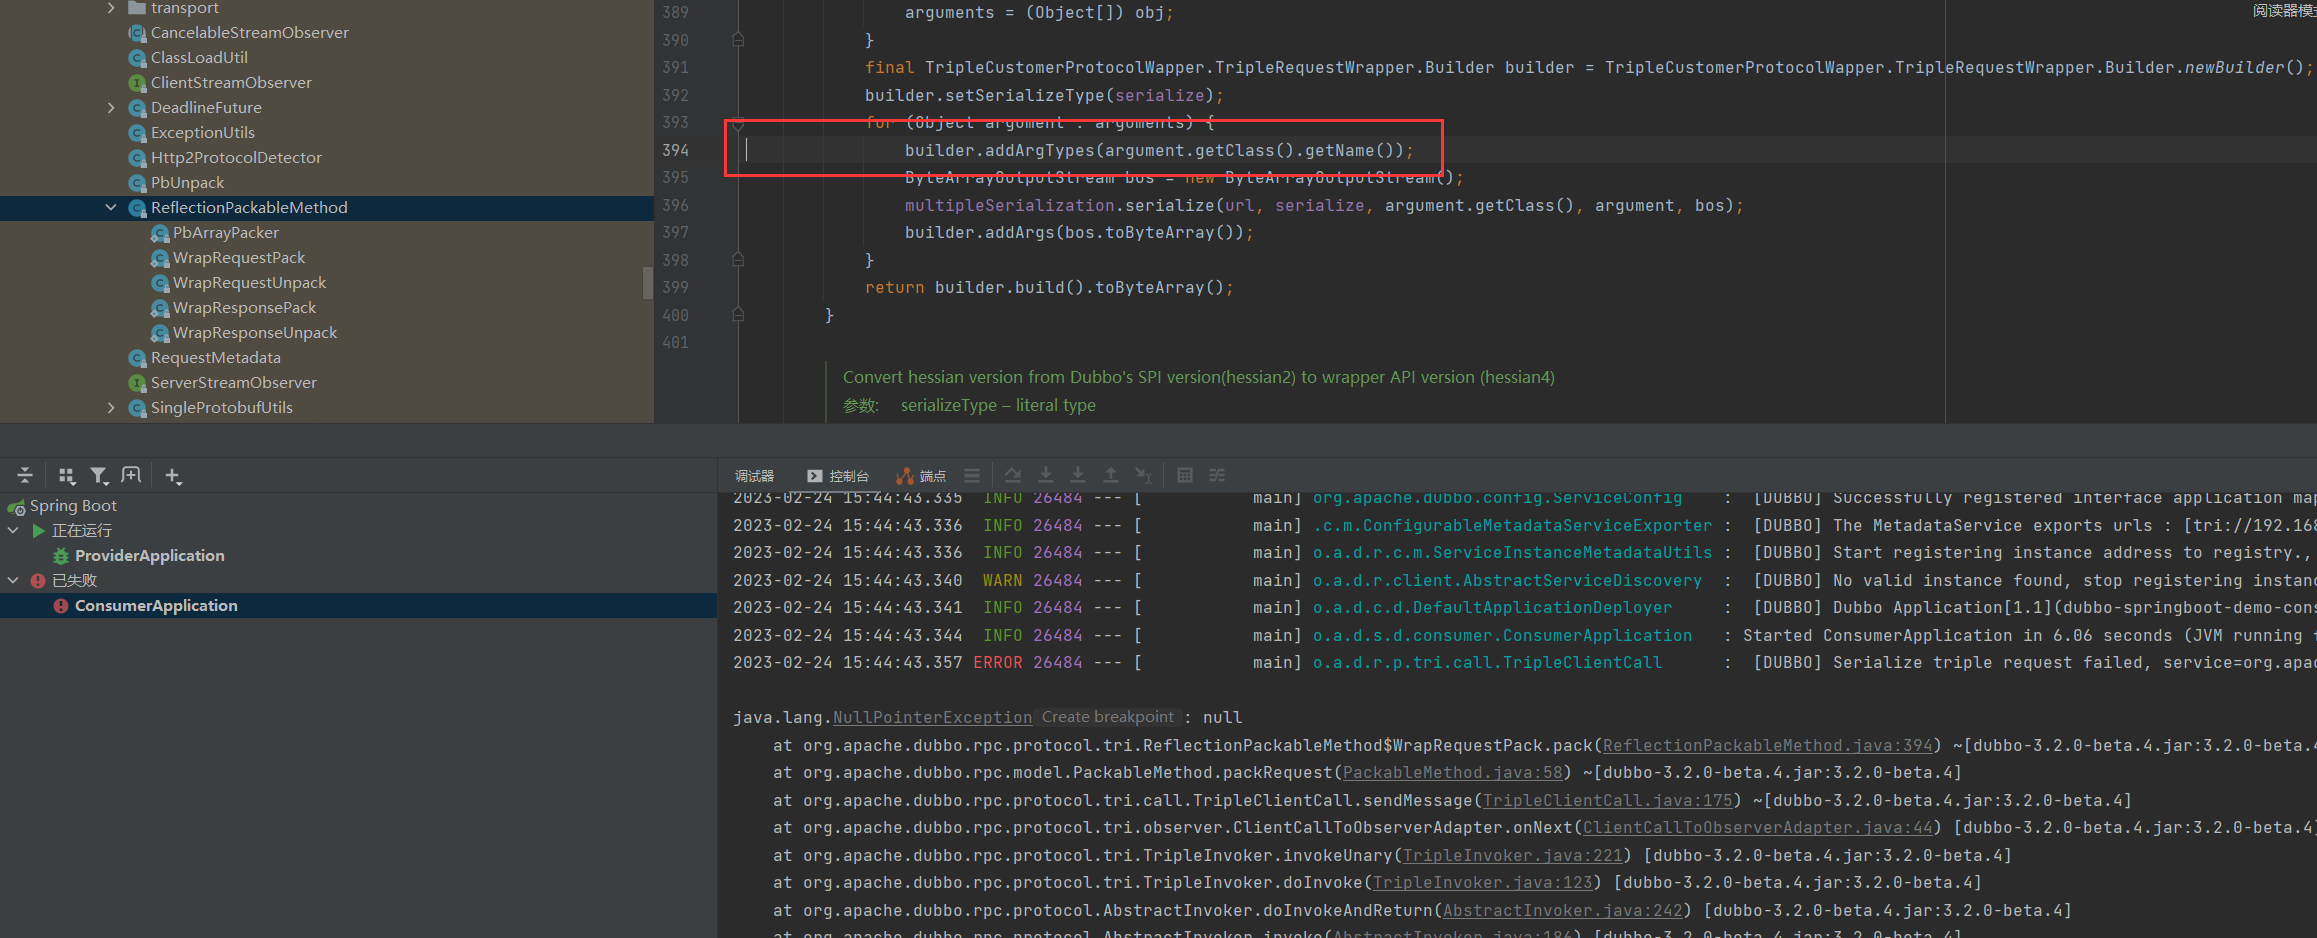Collapse the 正在运行 group
The height and width of the screenshot is (938, 2317).
tap(14, 531)
